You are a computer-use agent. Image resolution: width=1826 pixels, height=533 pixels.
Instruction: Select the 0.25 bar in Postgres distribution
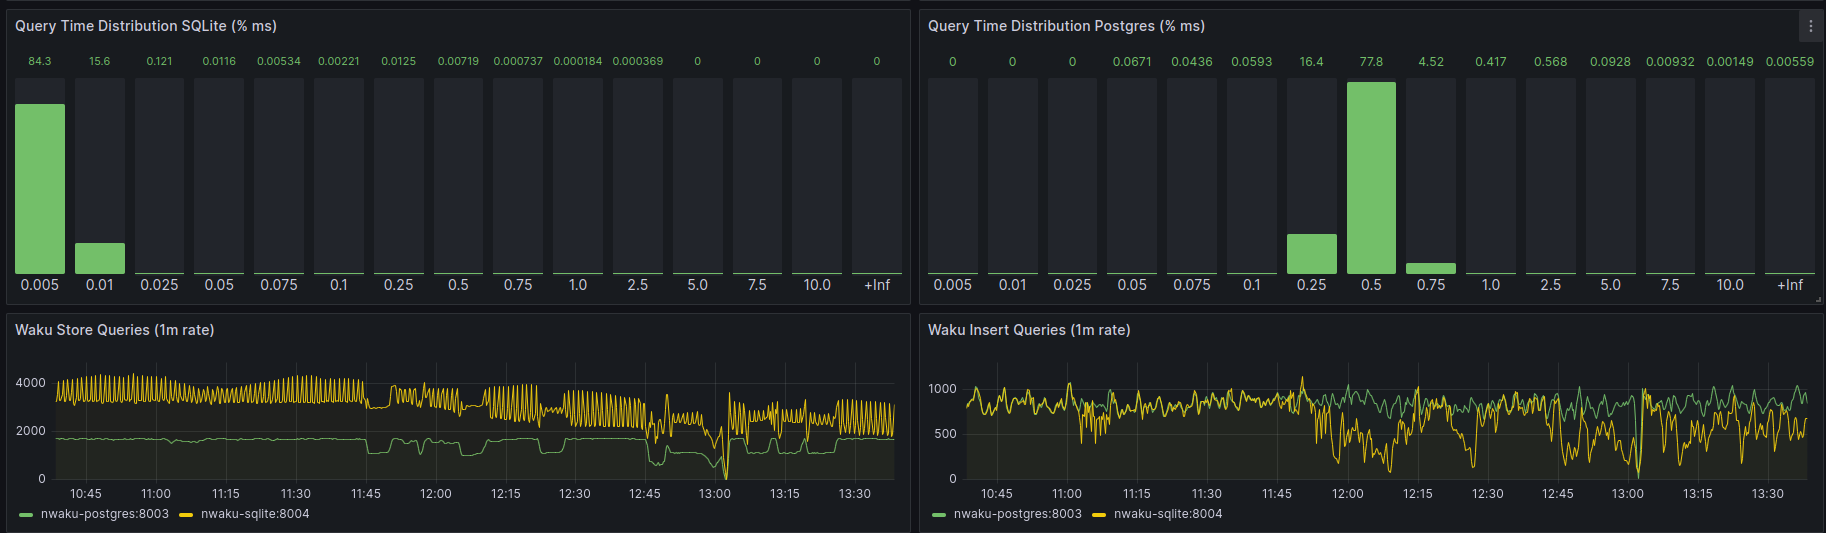click(x=1311, y=254)
